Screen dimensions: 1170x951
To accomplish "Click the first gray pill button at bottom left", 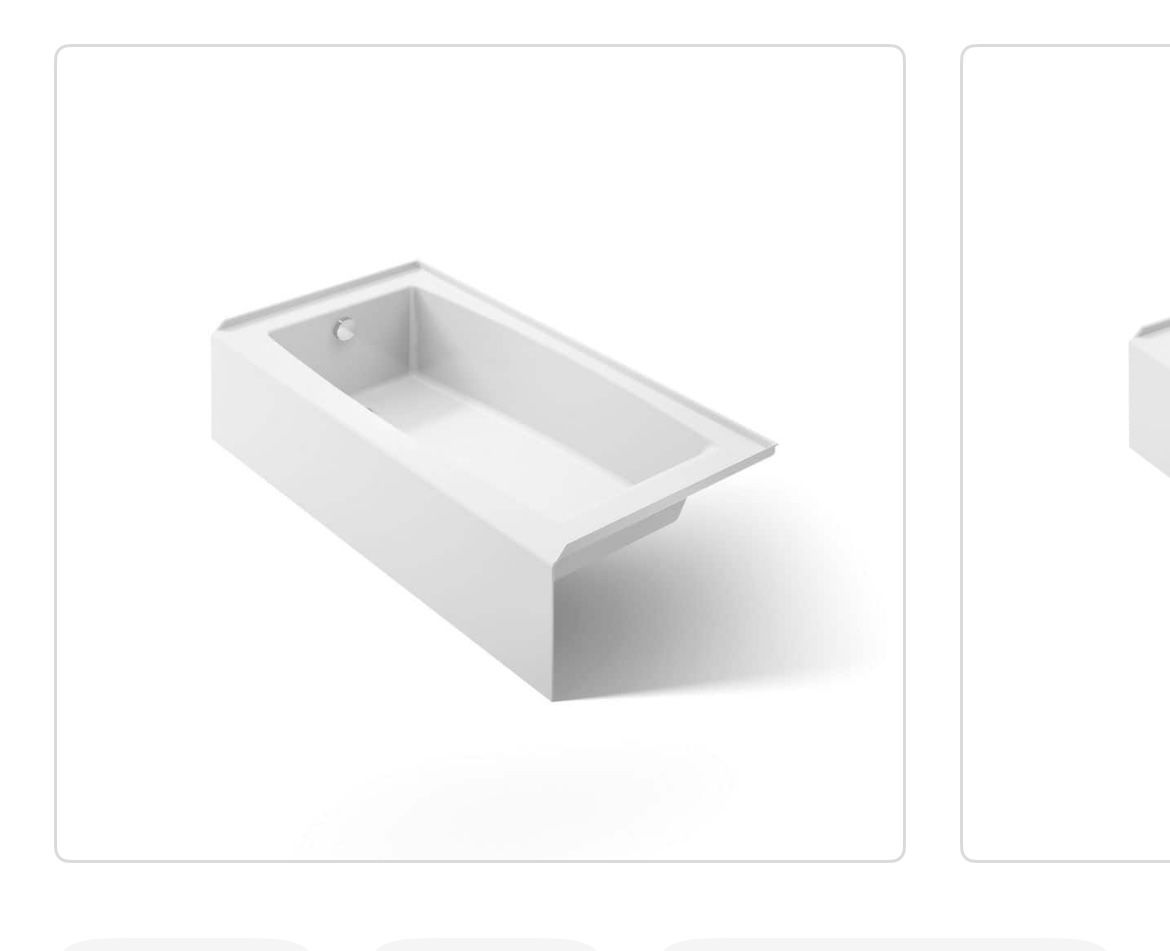I will [185, 944].
